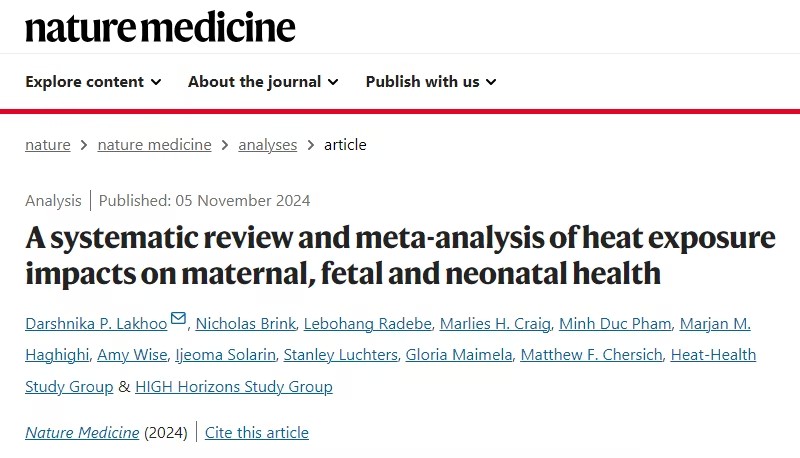Expand the Explore content dropdown
The width and height of the screenshot is (800, 458).
(x=93, y=82)
